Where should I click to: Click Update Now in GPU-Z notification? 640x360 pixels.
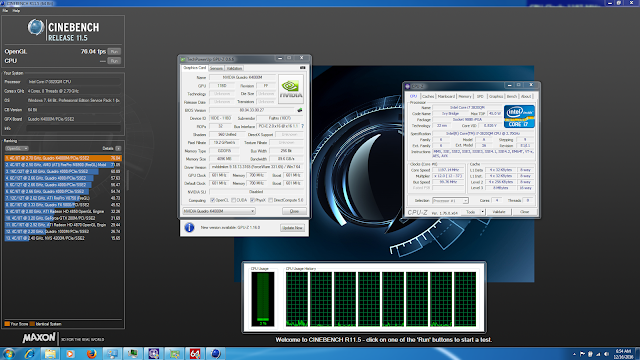tap(292, 228)
